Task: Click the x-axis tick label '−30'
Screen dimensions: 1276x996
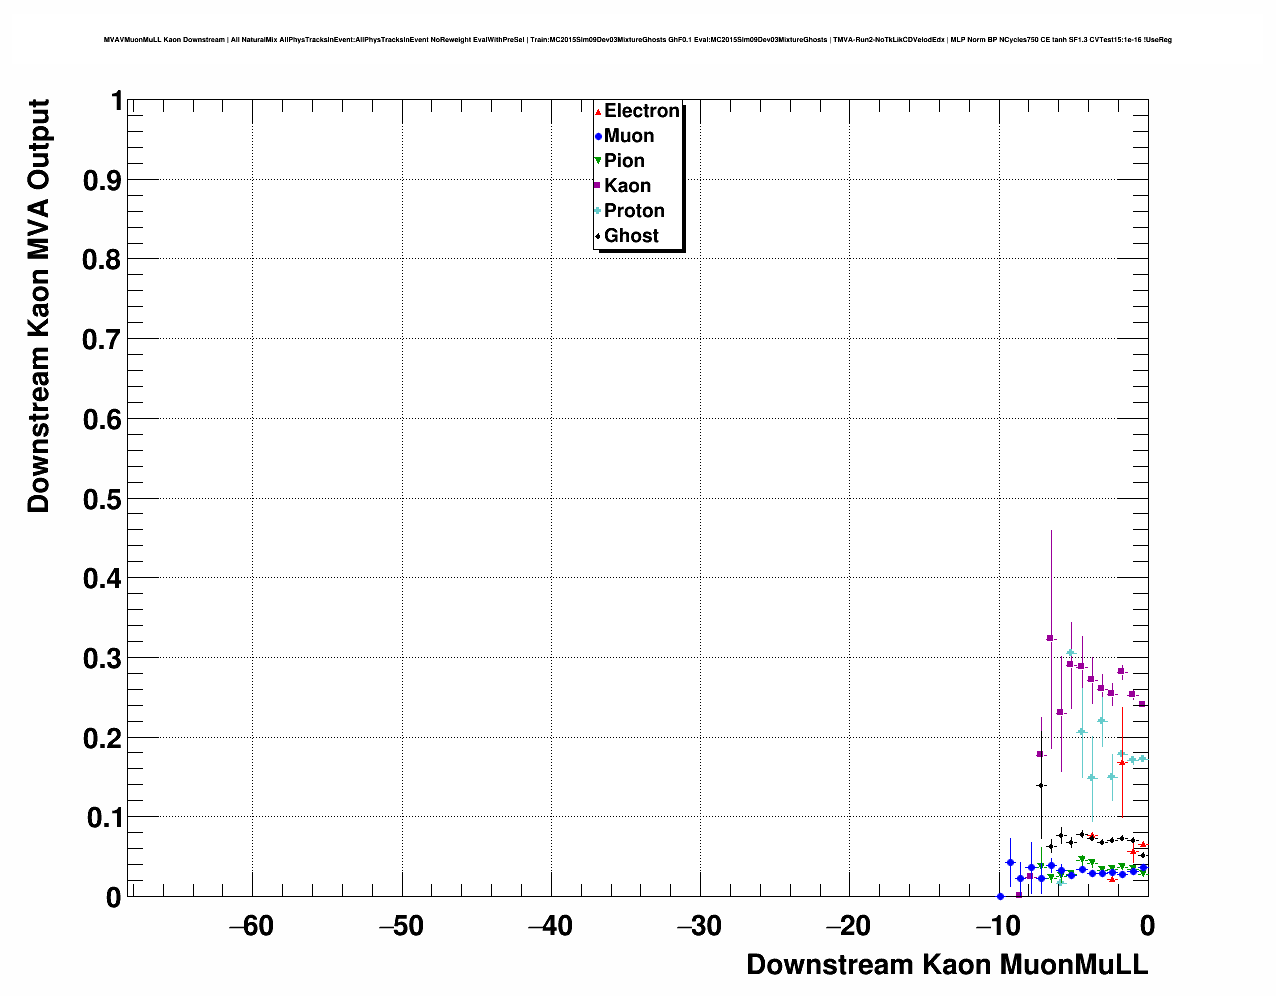Action: pos(699,926)
